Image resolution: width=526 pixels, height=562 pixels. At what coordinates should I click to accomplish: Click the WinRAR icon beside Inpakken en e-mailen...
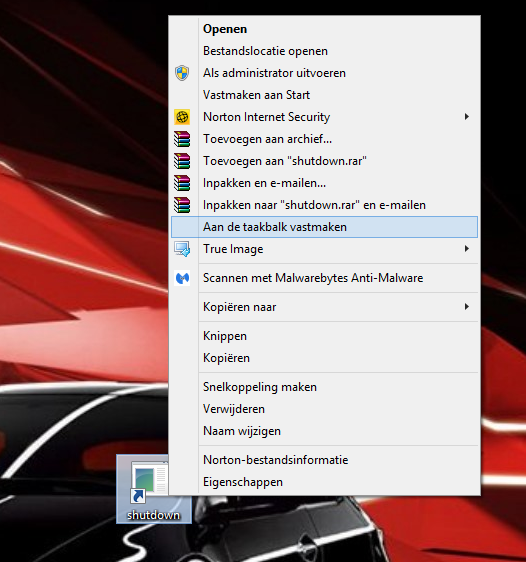click(x=182, y=183)
